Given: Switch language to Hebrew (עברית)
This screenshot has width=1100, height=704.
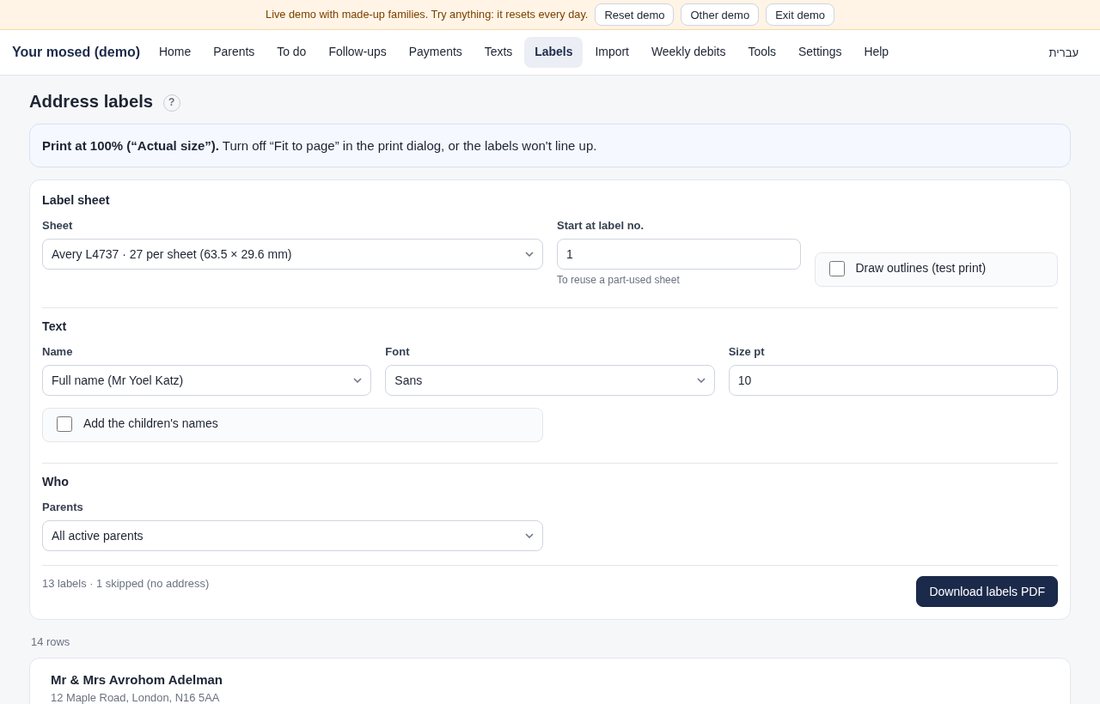Looking at the screenshot, I should 1064,53.
